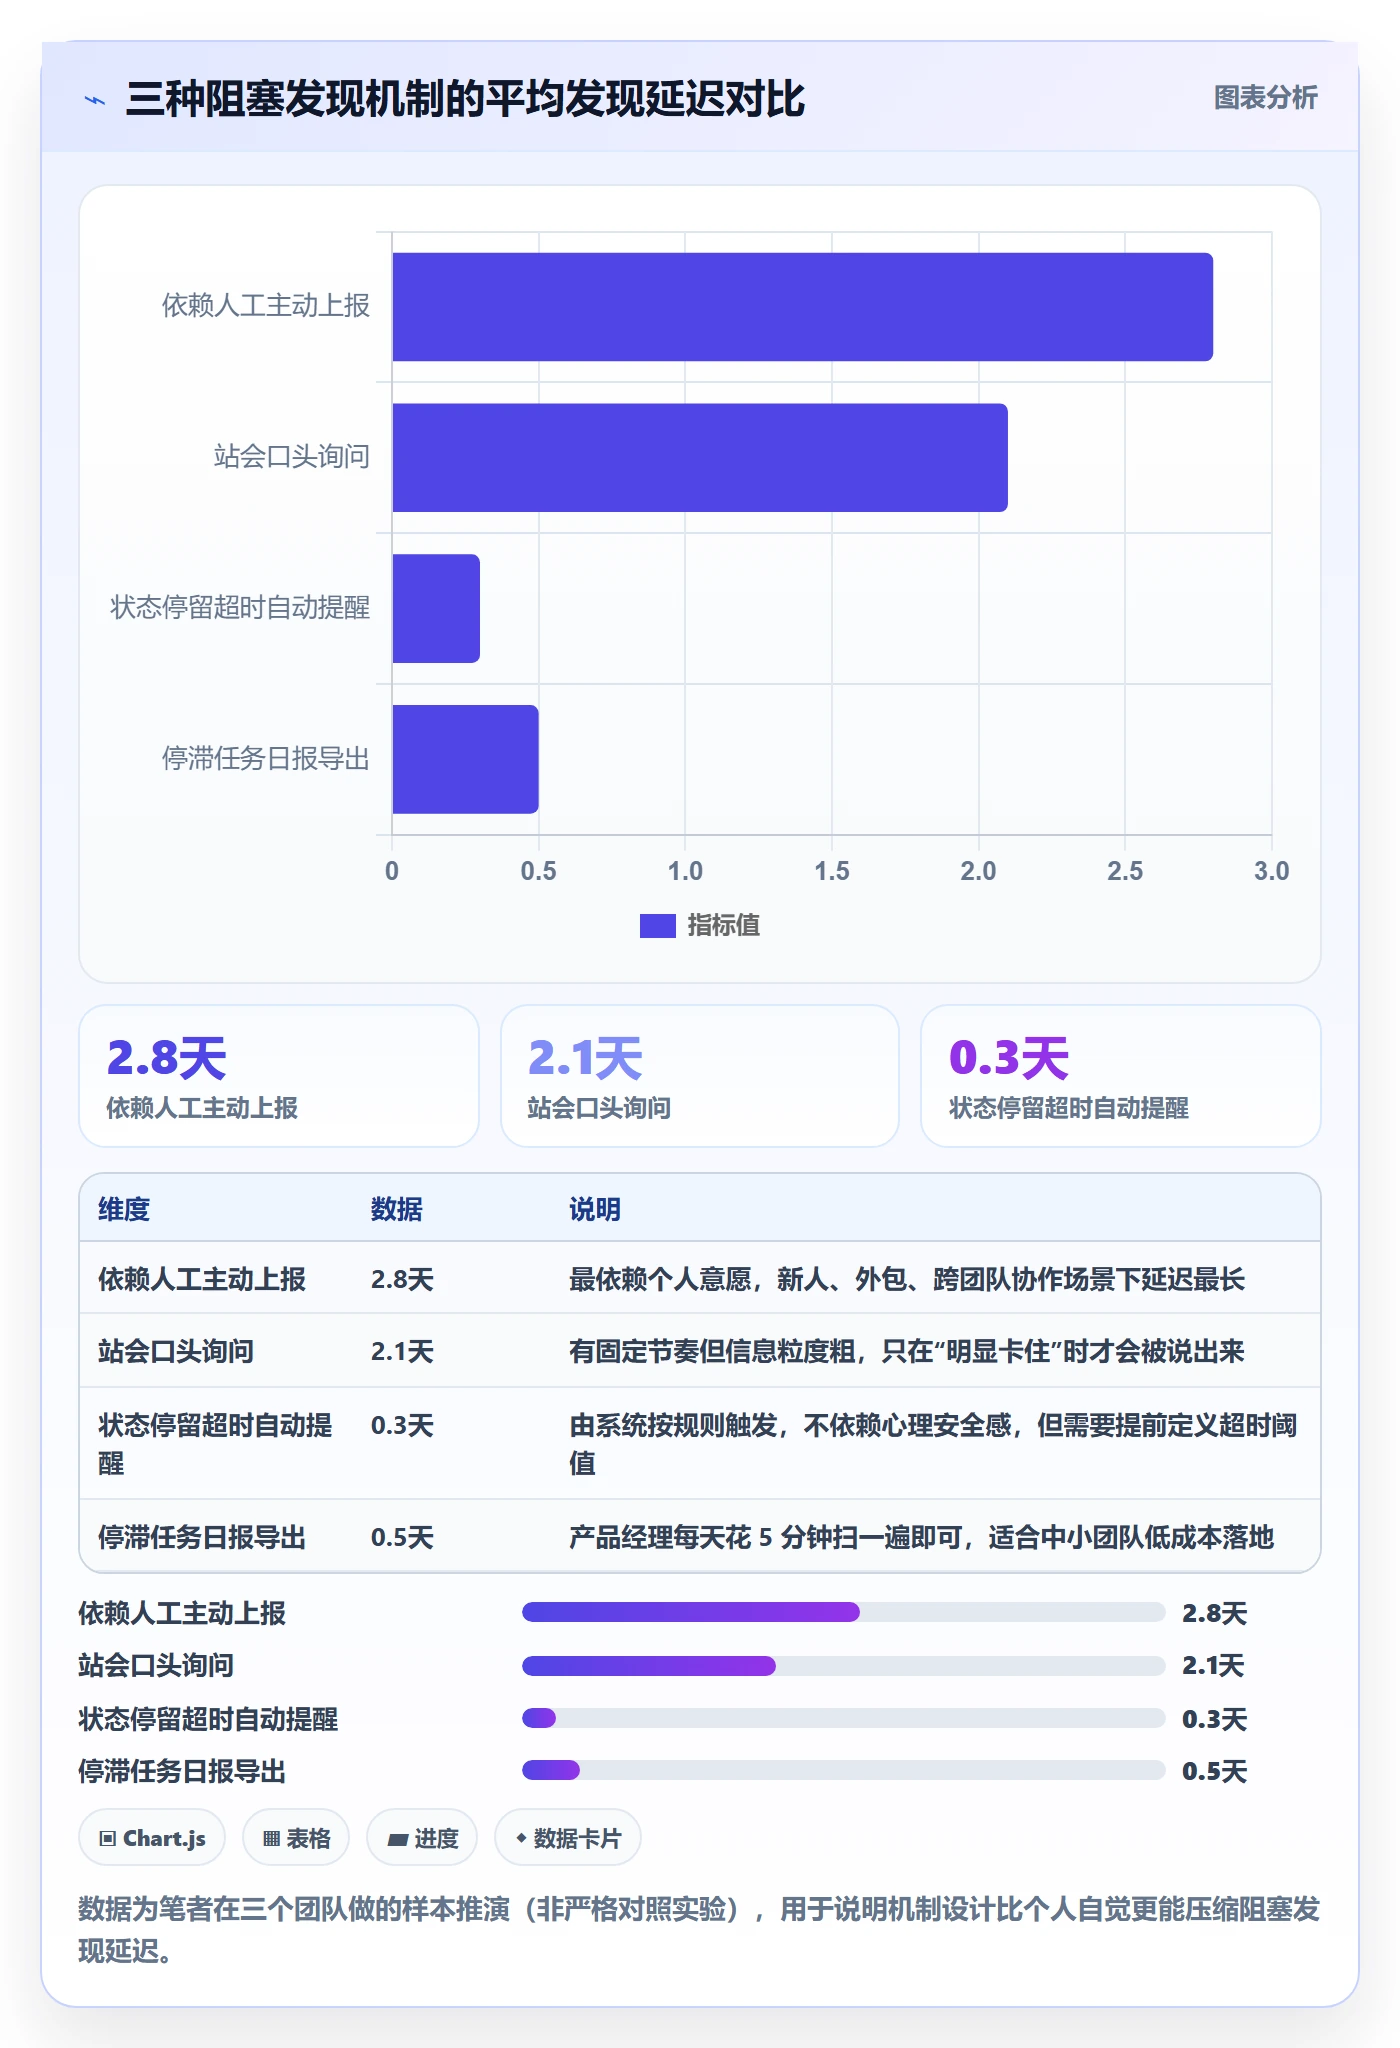Click the lightning icon beside the title

point(95,100)
